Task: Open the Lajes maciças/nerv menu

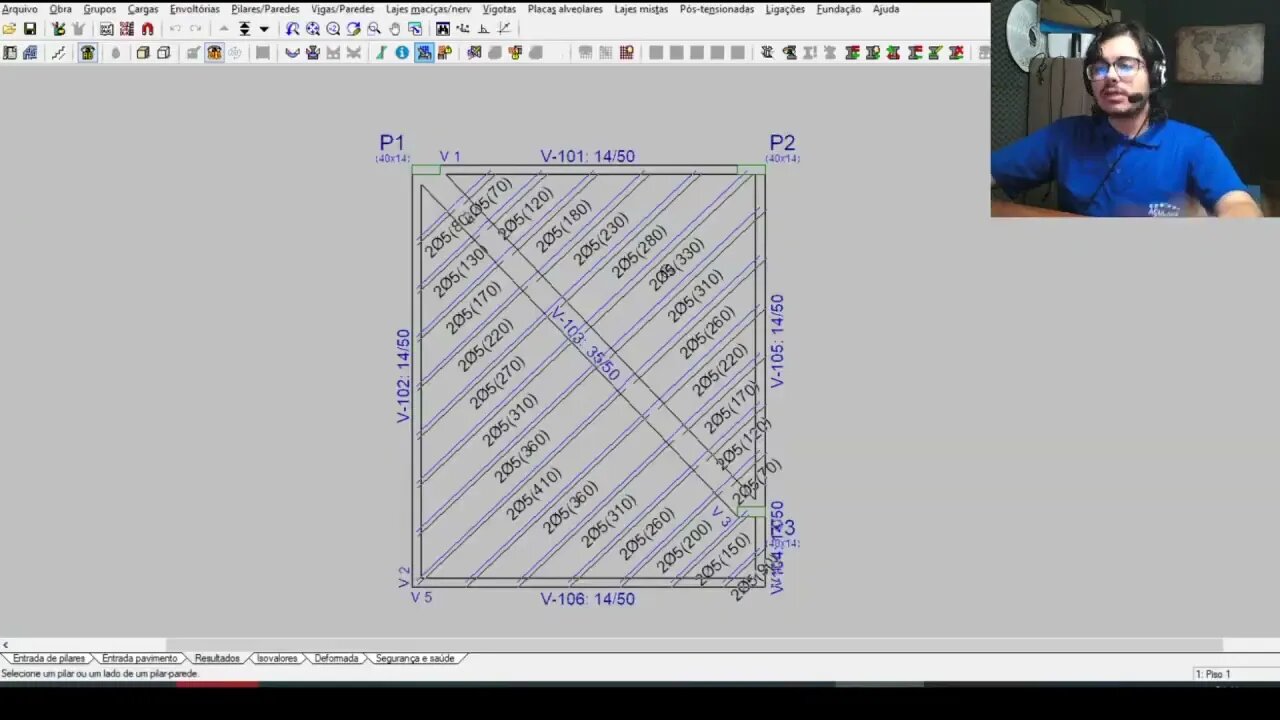Action: coord(429,9)
